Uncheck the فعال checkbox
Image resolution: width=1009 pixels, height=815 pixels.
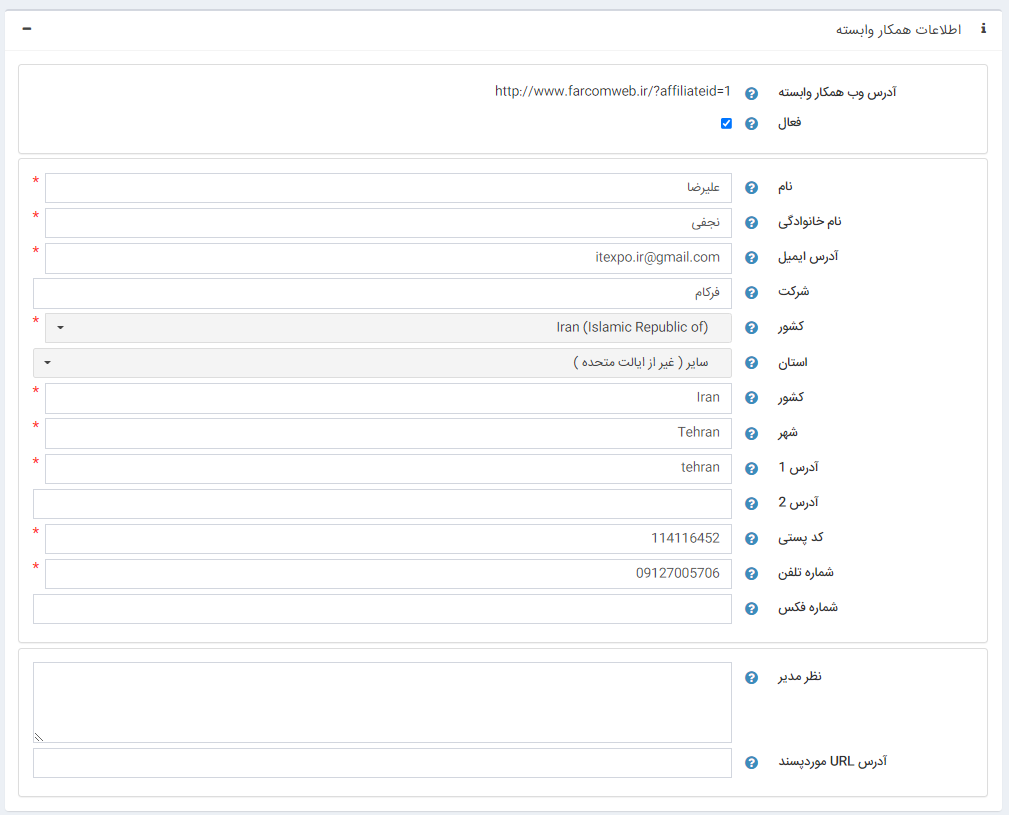tap(726, 124)
